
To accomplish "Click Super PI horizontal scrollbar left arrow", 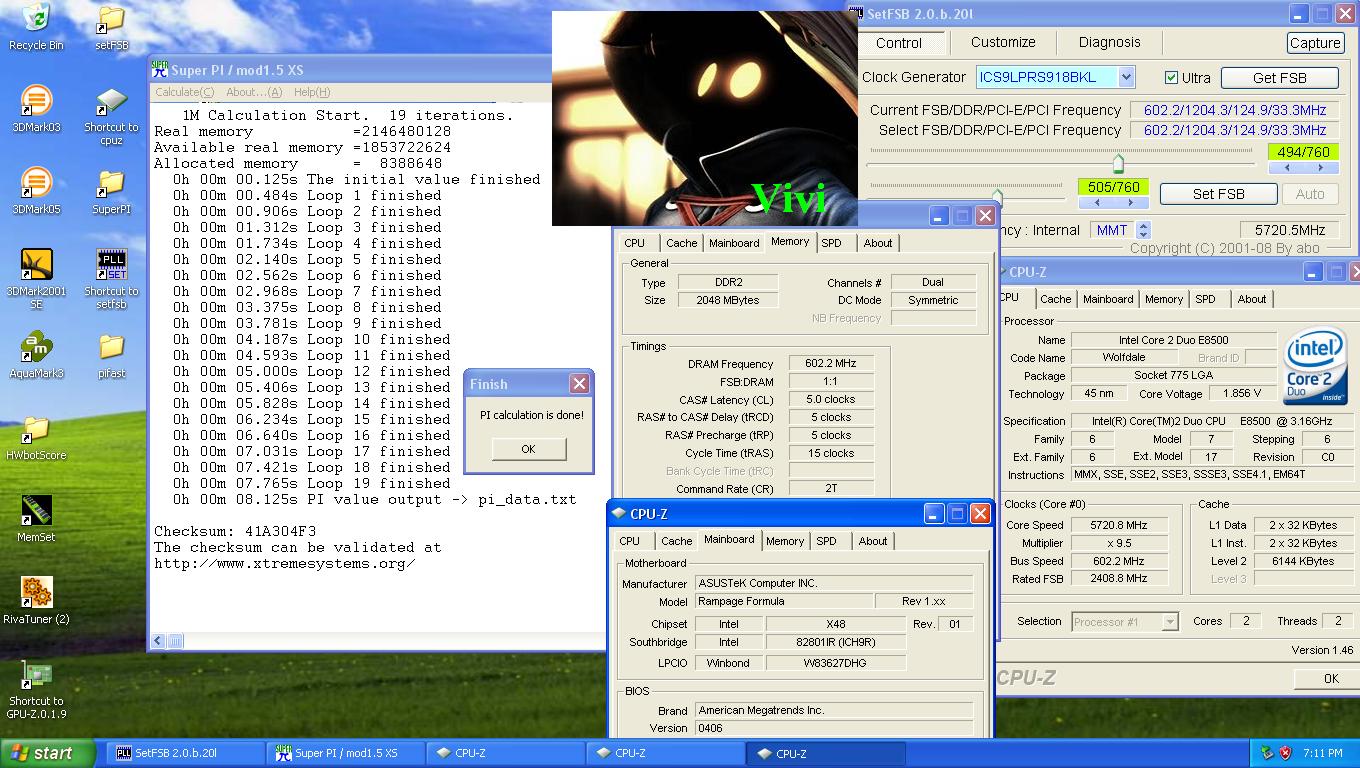I will point(158,641).
